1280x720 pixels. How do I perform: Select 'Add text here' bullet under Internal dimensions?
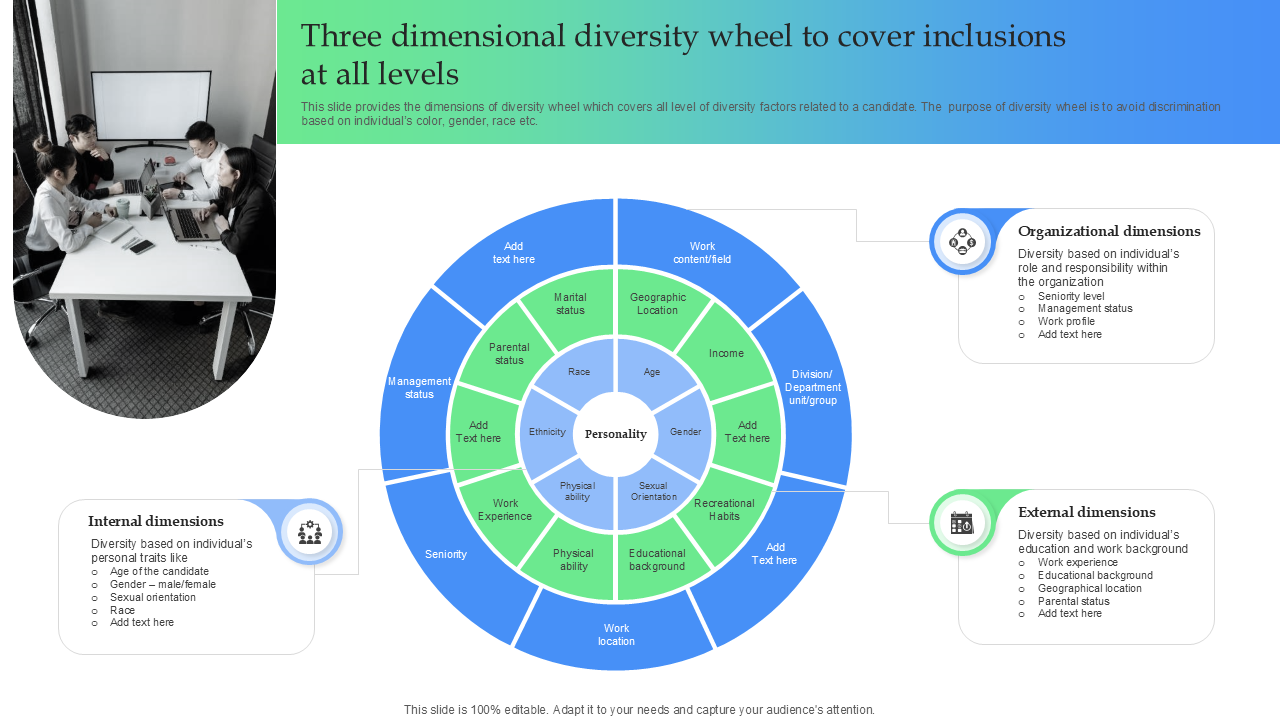[142, 623]
